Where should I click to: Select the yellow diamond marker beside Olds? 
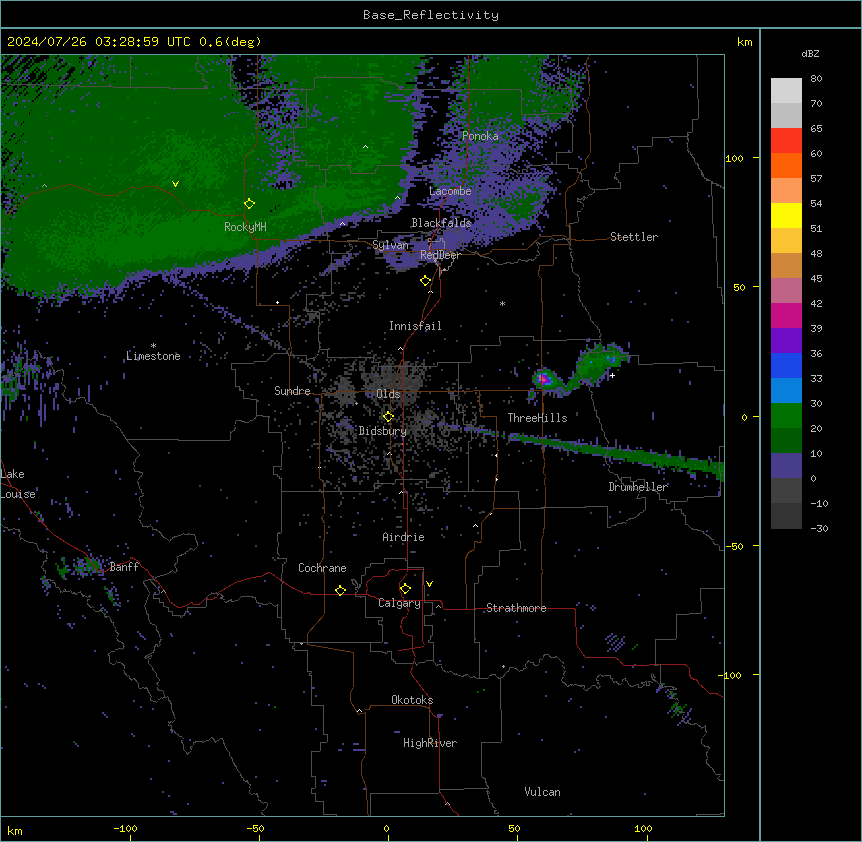coord(388,417)
